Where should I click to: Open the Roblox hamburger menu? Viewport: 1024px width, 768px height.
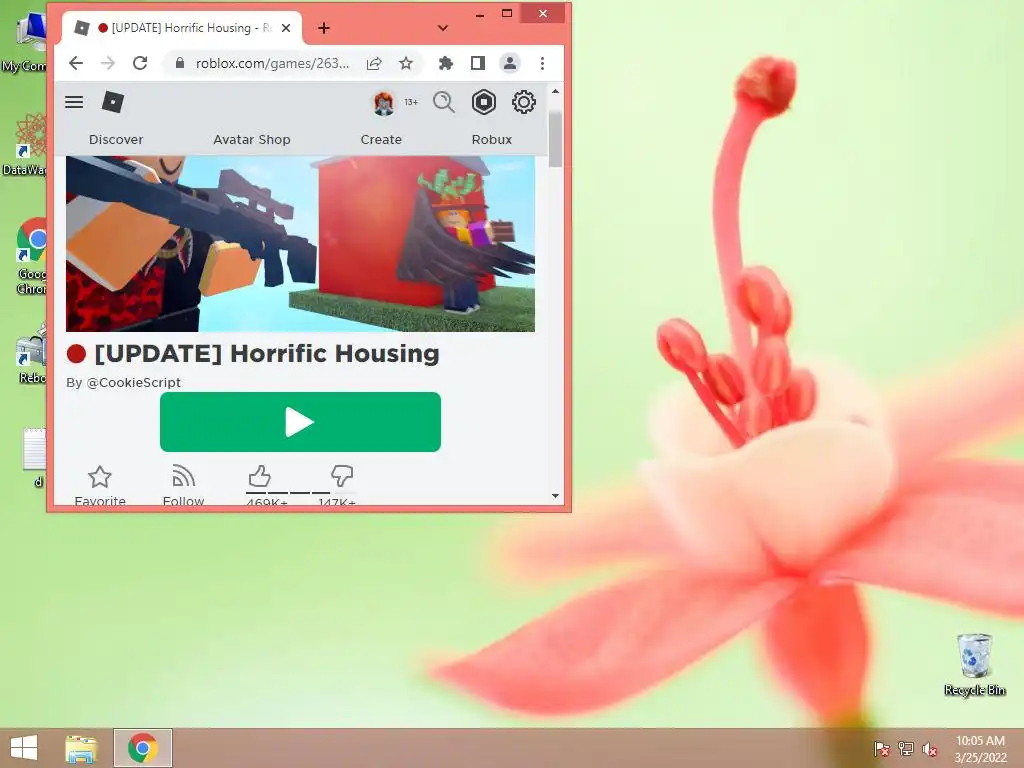click(x=74, y=102)
